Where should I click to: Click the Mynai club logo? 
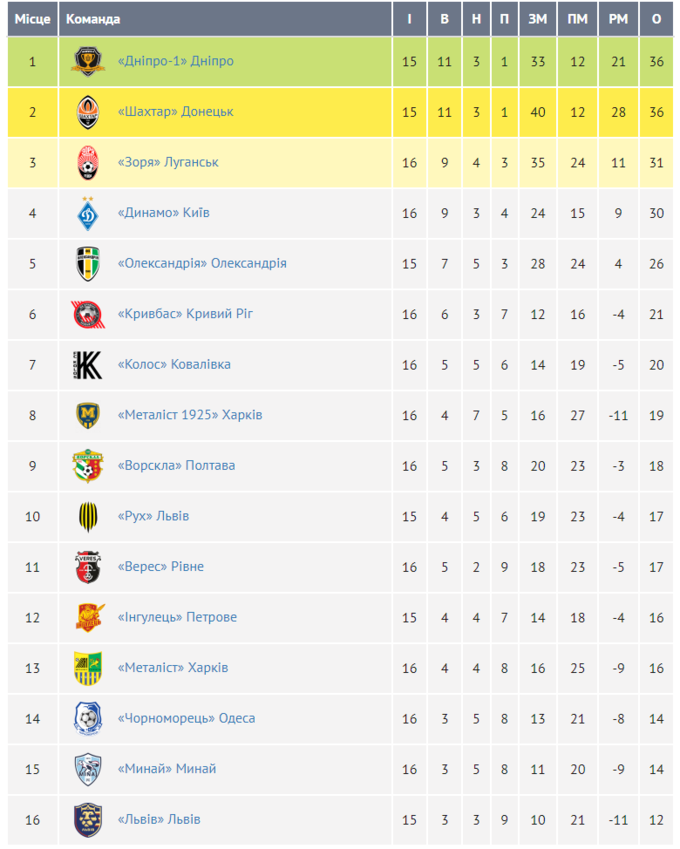pos(88,769)
